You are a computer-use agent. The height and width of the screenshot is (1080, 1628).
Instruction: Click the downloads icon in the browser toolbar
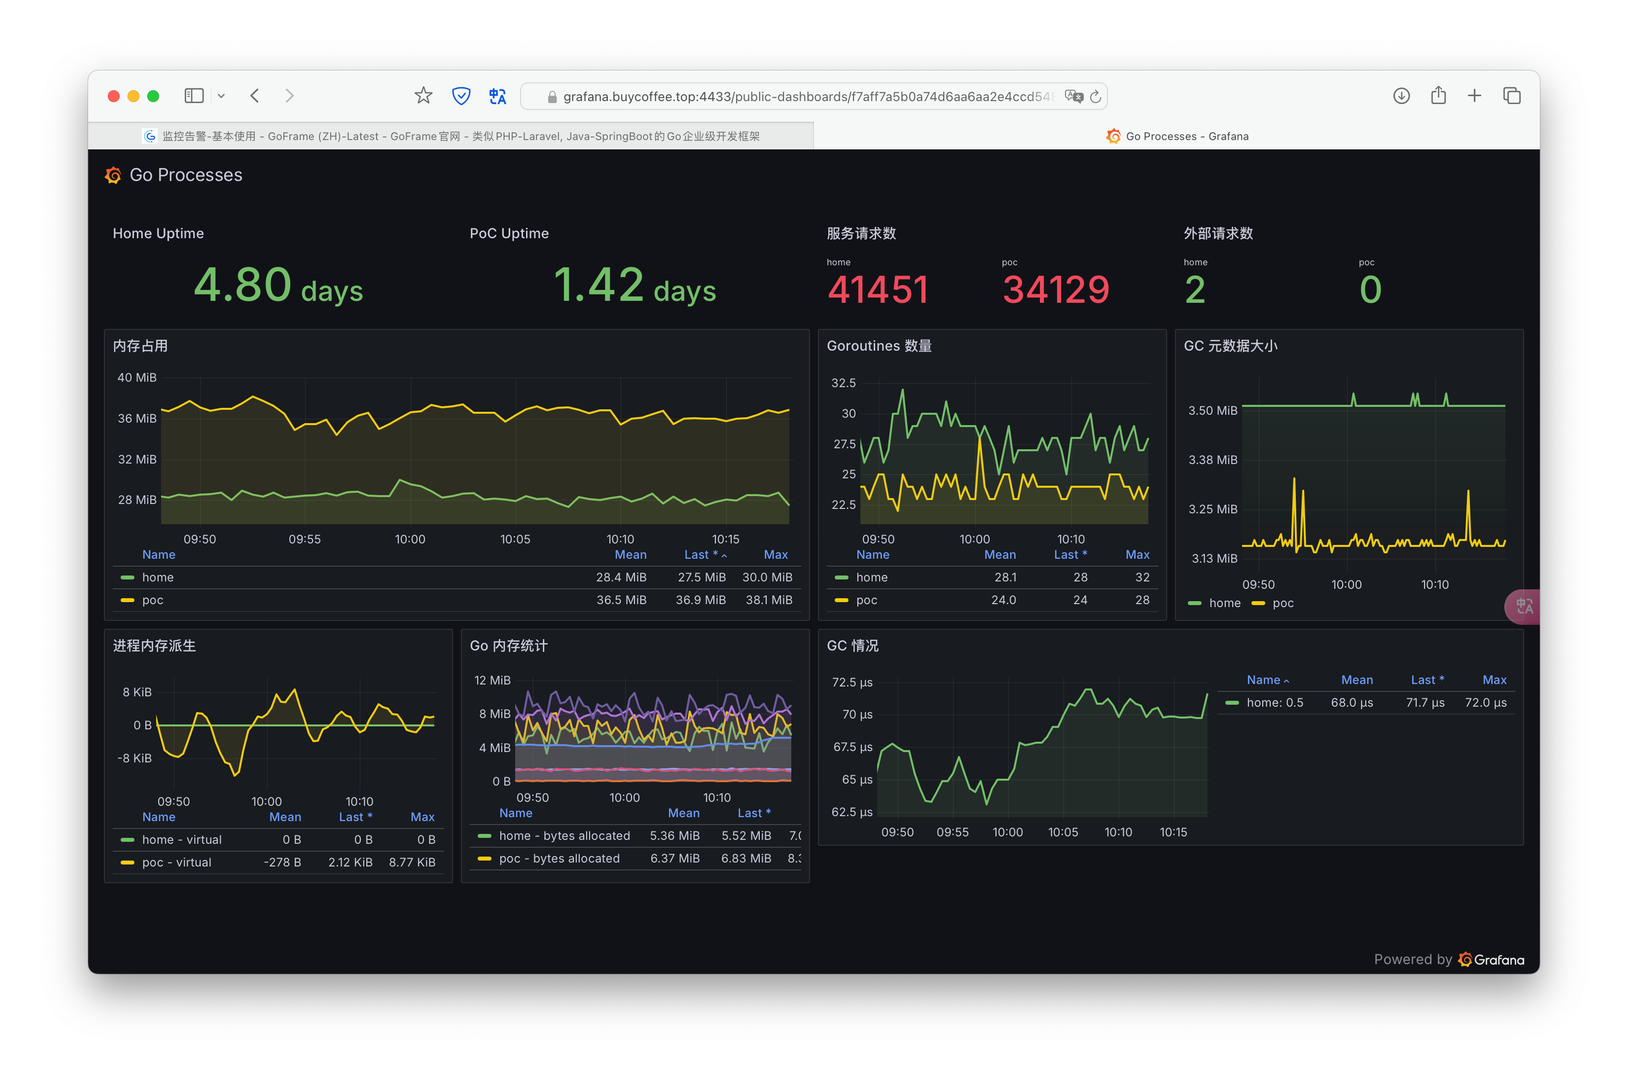point(1401,95)
